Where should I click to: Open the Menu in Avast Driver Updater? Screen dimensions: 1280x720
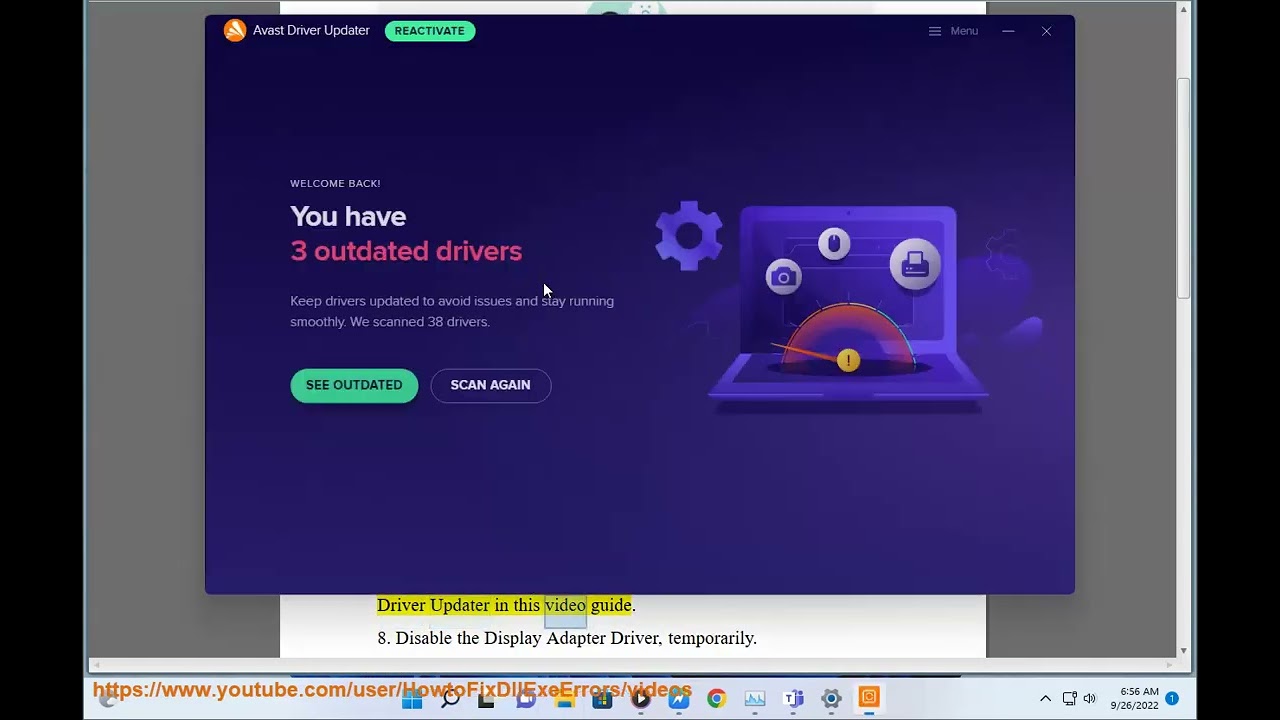tap(953, 31)
